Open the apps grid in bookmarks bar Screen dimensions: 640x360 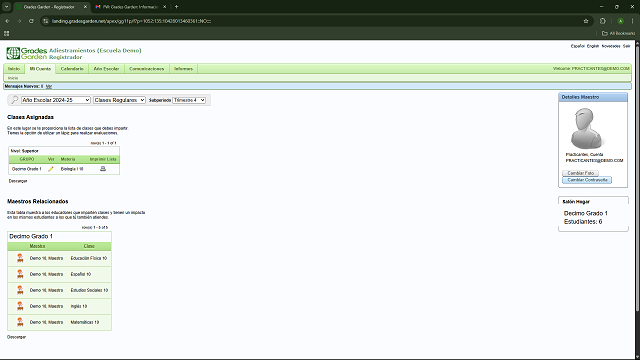click(x=7, y=33)
